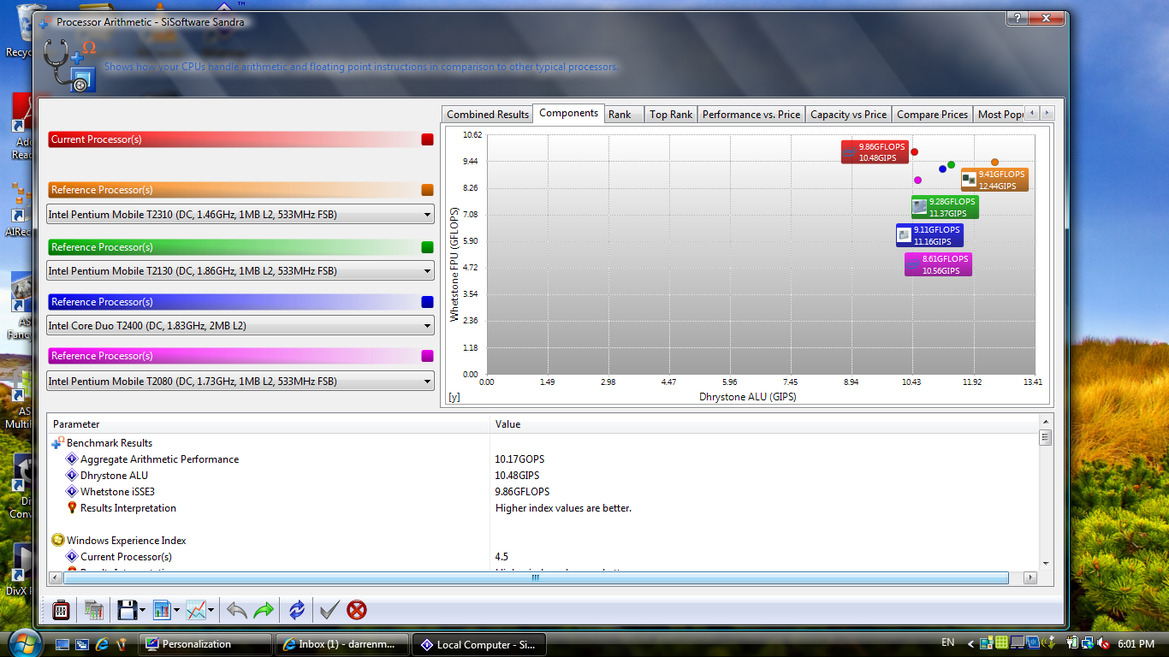Click the horizontal scrollbar left arrow
The width and height of the screenshot is (1169, 657).
coord(55,578)
